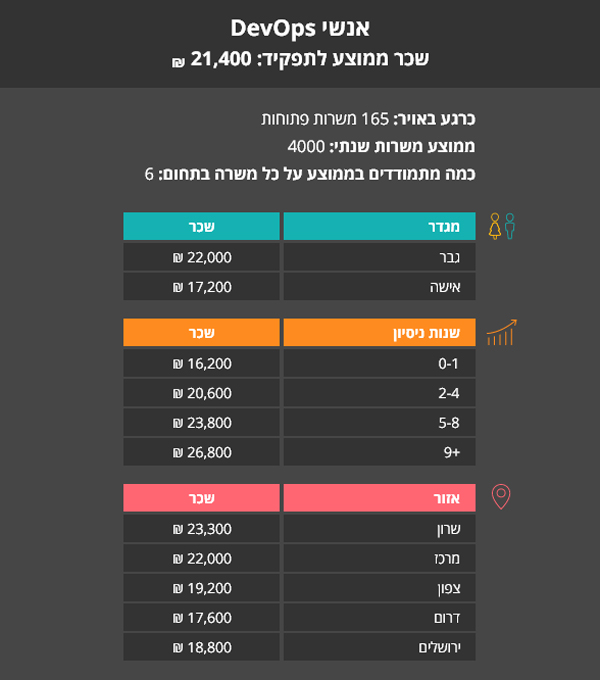600x680 pixels.
Task: Click the gender male/female icon
Action: coord(501,227)
